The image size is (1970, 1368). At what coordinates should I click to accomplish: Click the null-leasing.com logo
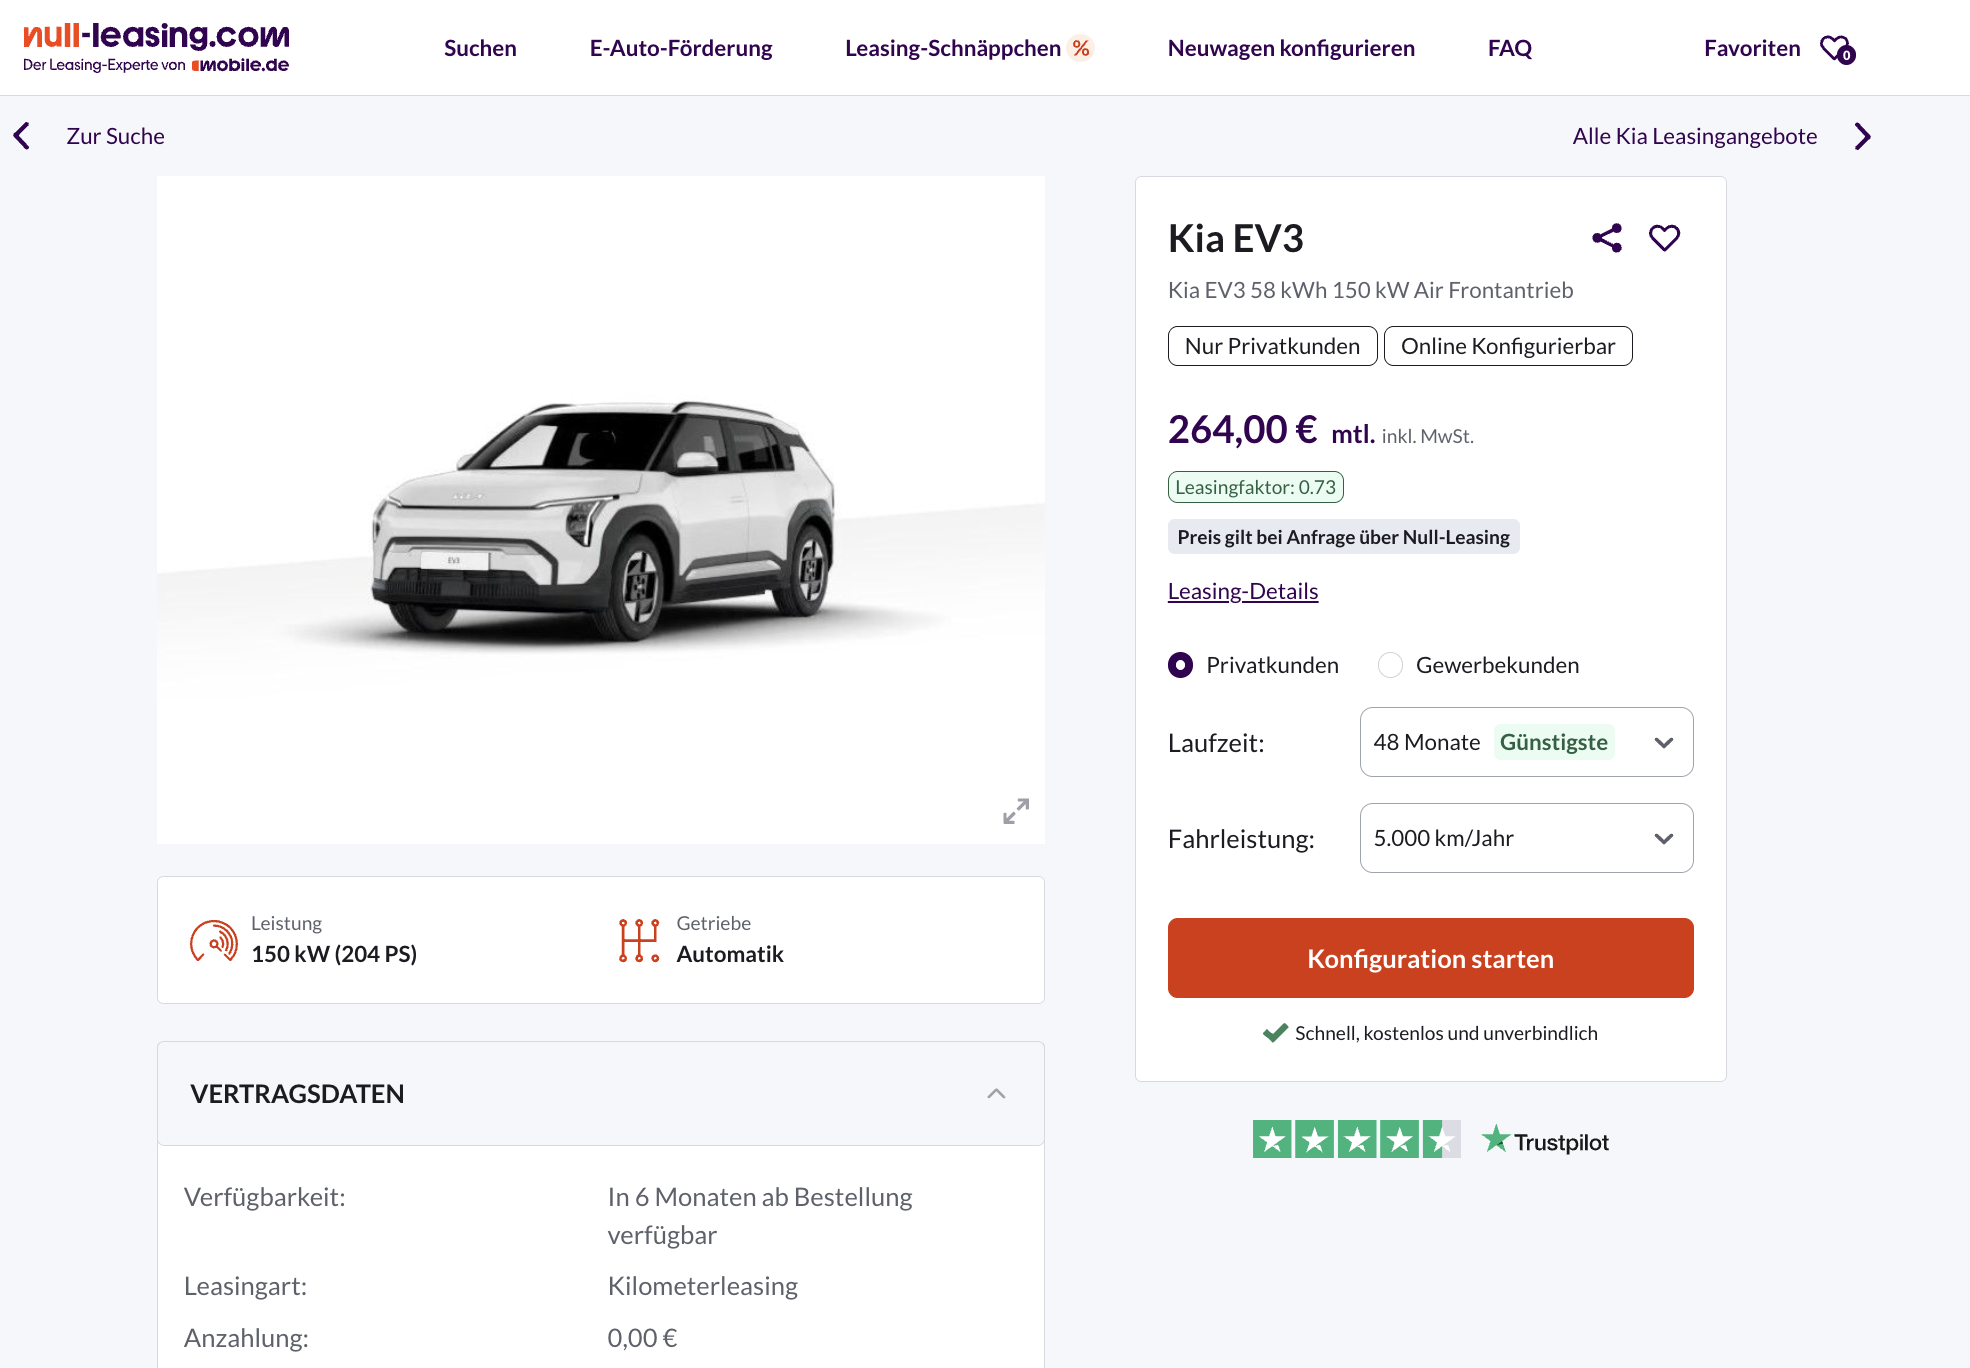pyautogui.click(x=156, y=47)
